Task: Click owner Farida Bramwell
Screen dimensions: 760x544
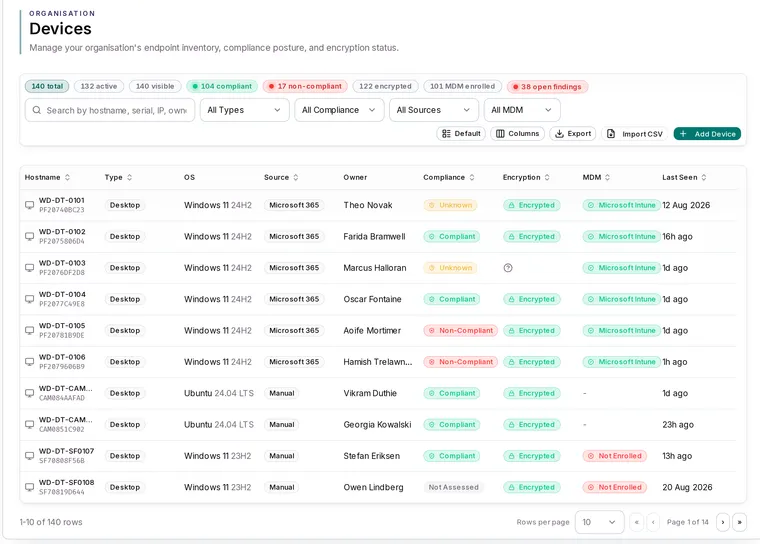Action: (374, 237)
